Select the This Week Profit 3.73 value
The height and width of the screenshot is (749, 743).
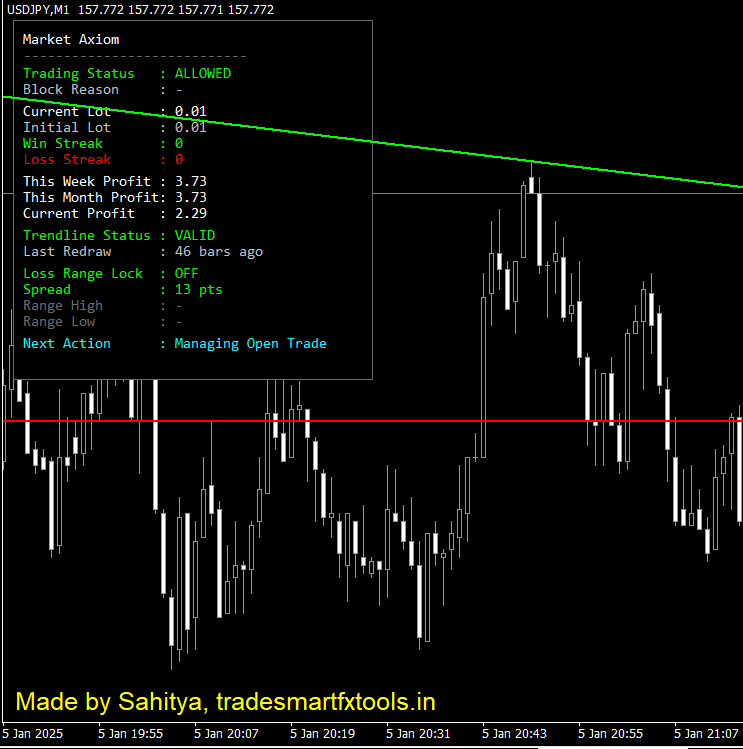(x=190, y=181)
